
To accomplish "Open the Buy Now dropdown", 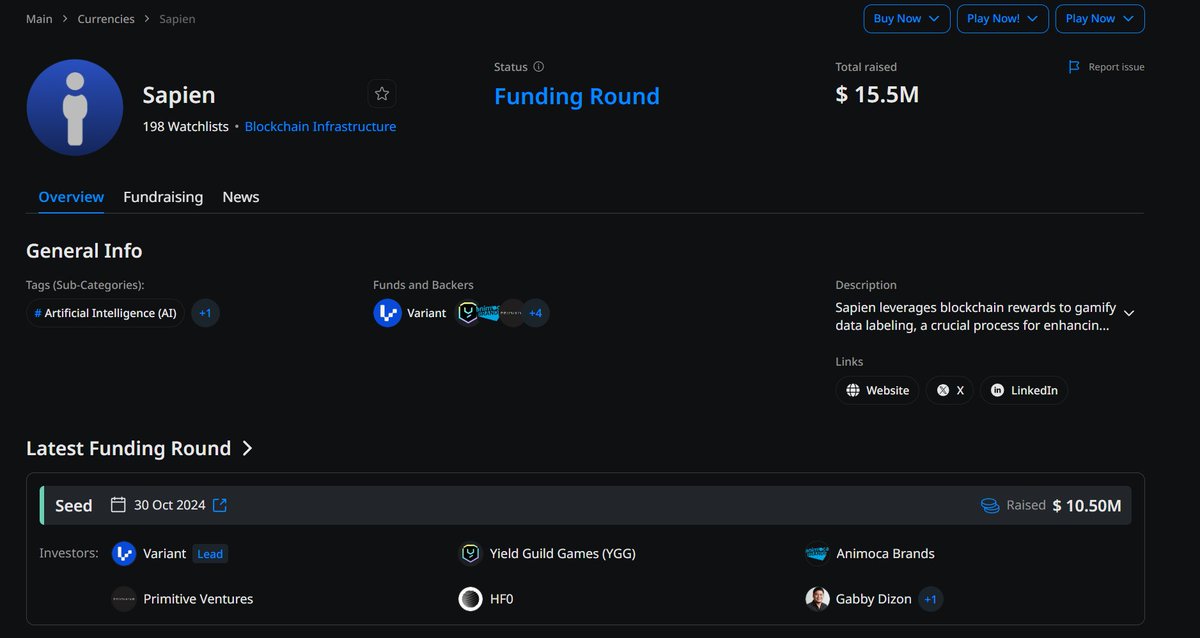I will [x=906, y=18].
